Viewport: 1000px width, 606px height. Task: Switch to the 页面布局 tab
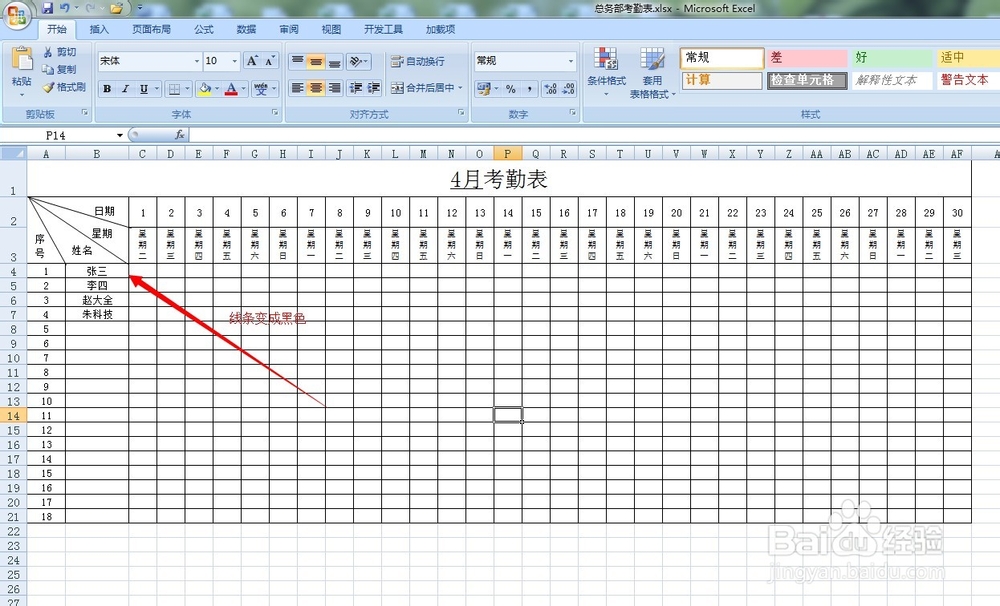[x=151, y=29]
